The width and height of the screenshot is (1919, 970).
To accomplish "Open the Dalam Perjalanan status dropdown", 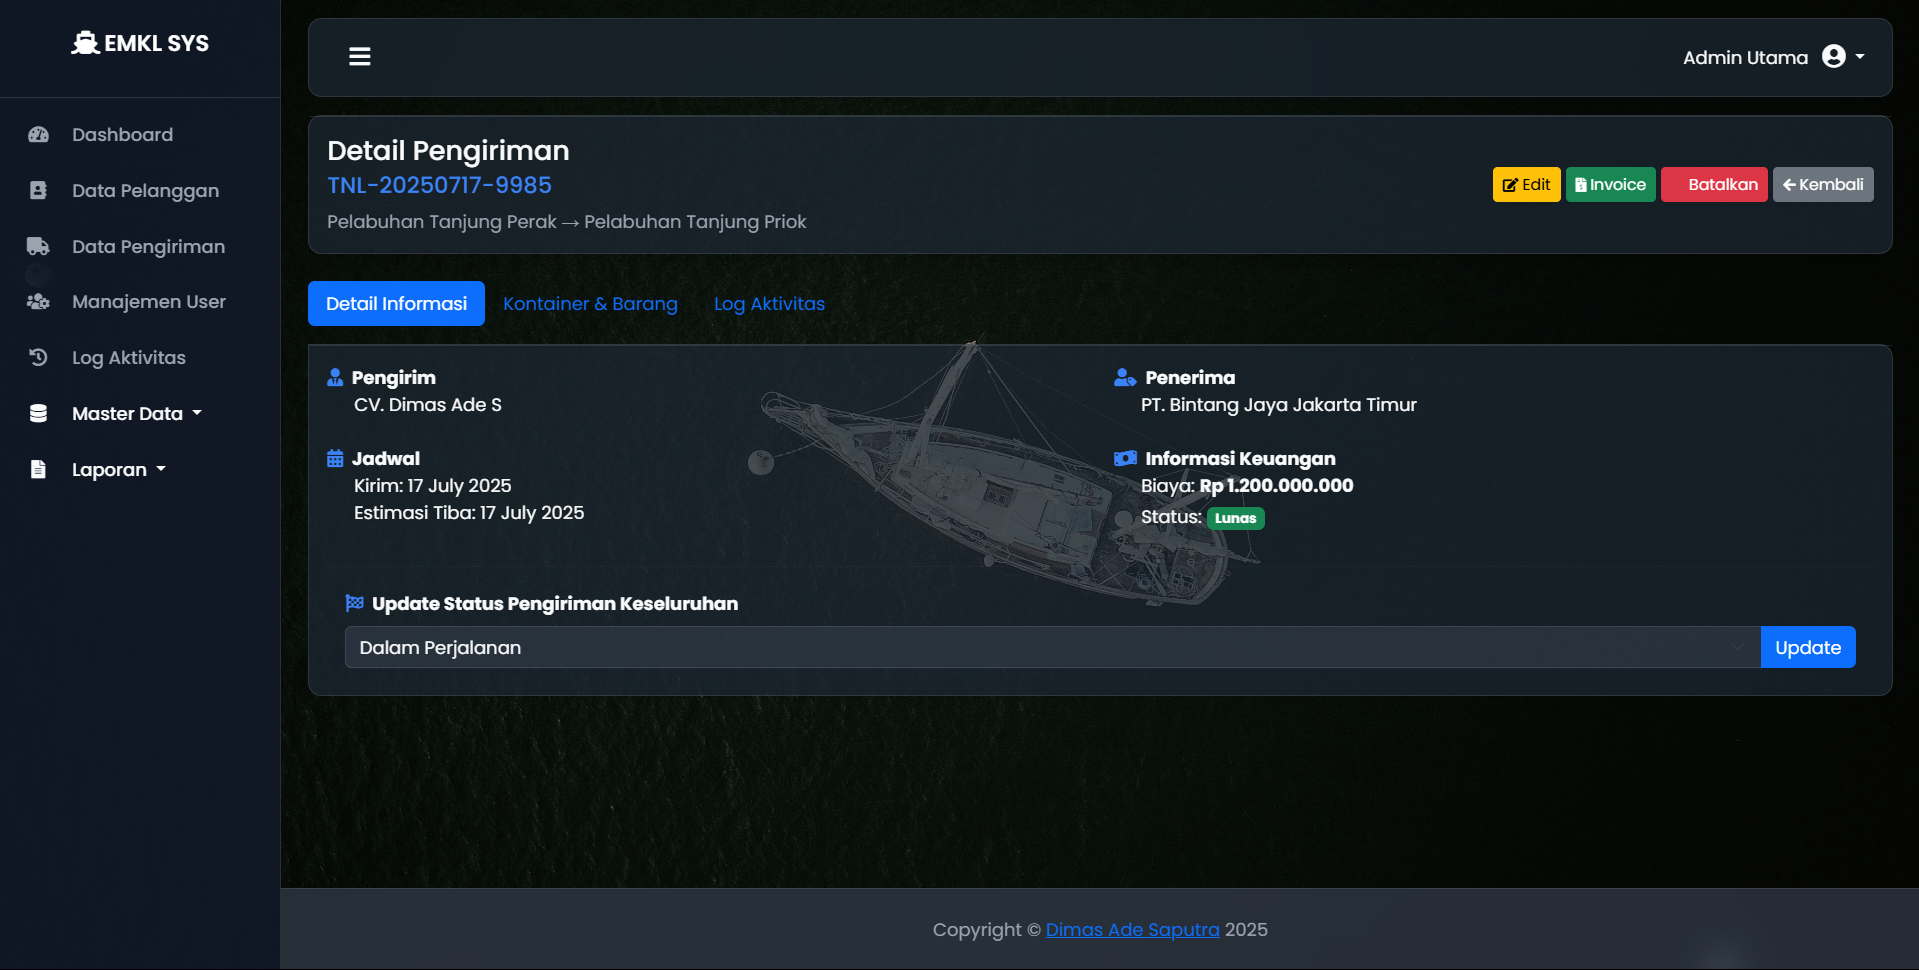I will (x=1051, y=647).
